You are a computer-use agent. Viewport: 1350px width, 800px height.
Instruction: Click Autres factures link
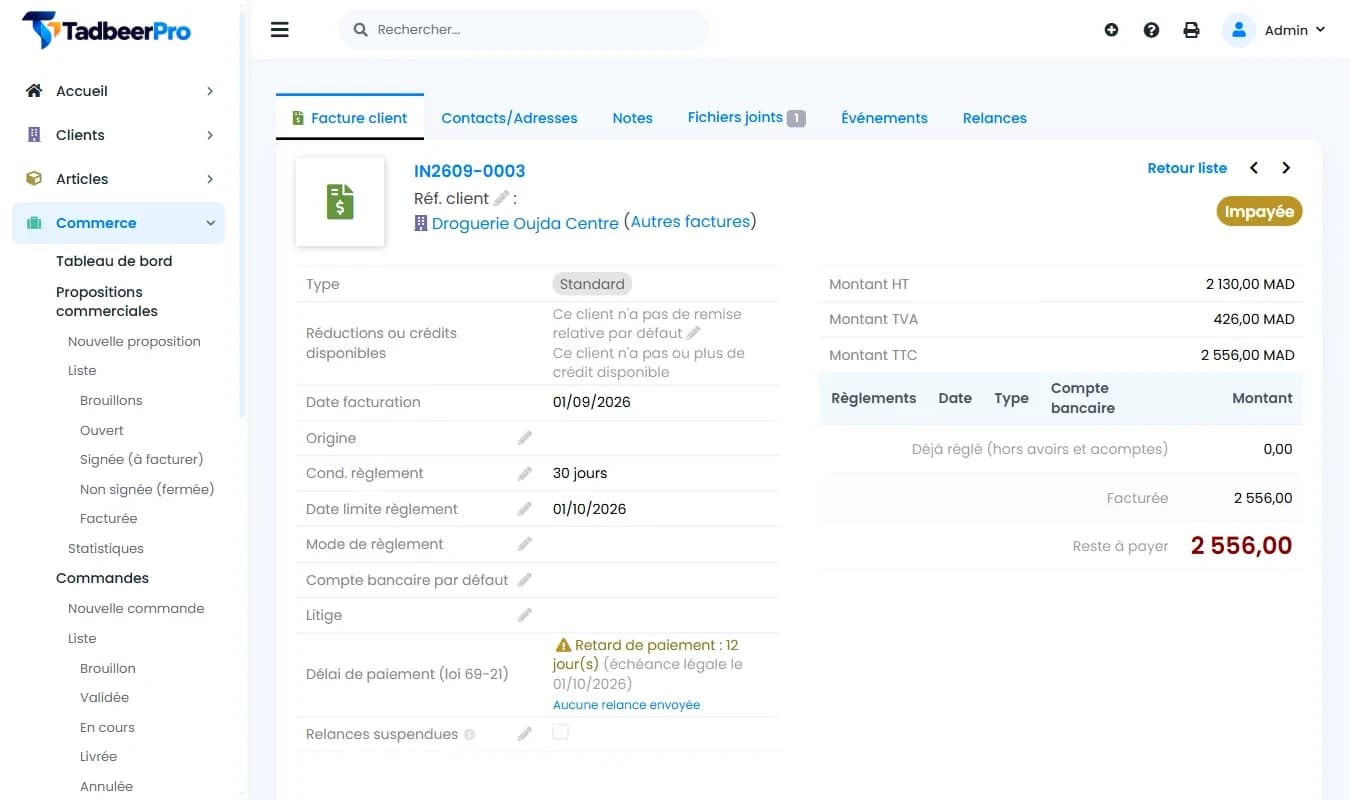tap(690, 222)
